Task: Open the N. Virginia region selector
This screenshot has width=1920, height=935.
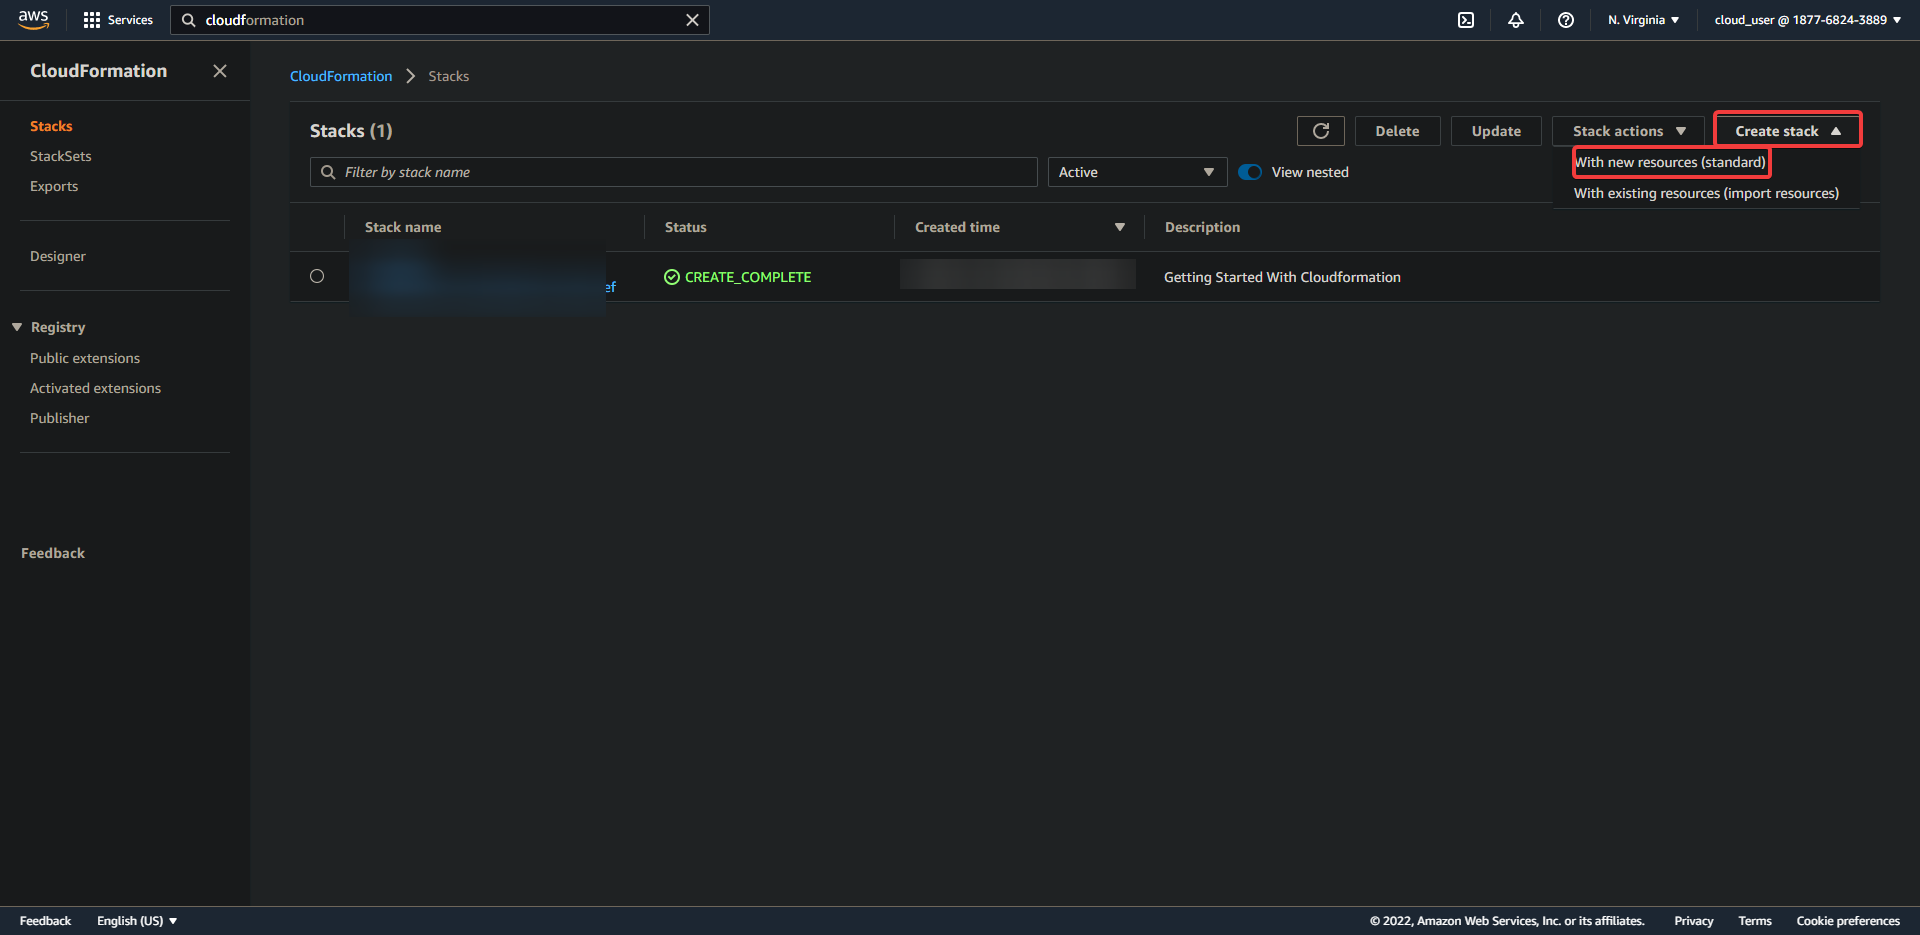Action: coord(1643,20)
